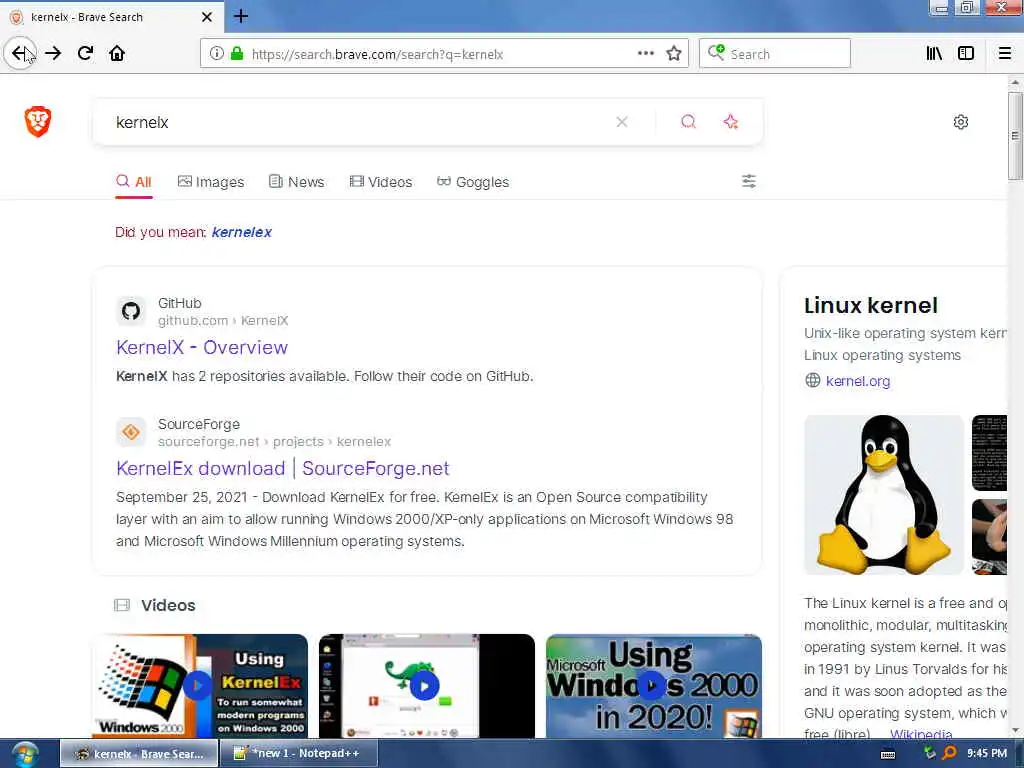Open search filters slider icon
The image size is (1024, 768).
point(749,182)
